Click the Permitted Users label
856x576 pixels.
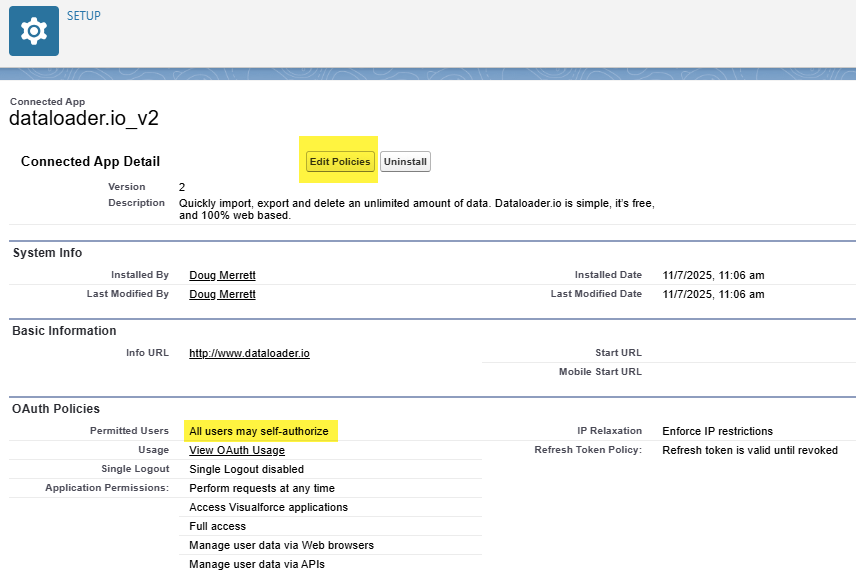pos(129,431)
